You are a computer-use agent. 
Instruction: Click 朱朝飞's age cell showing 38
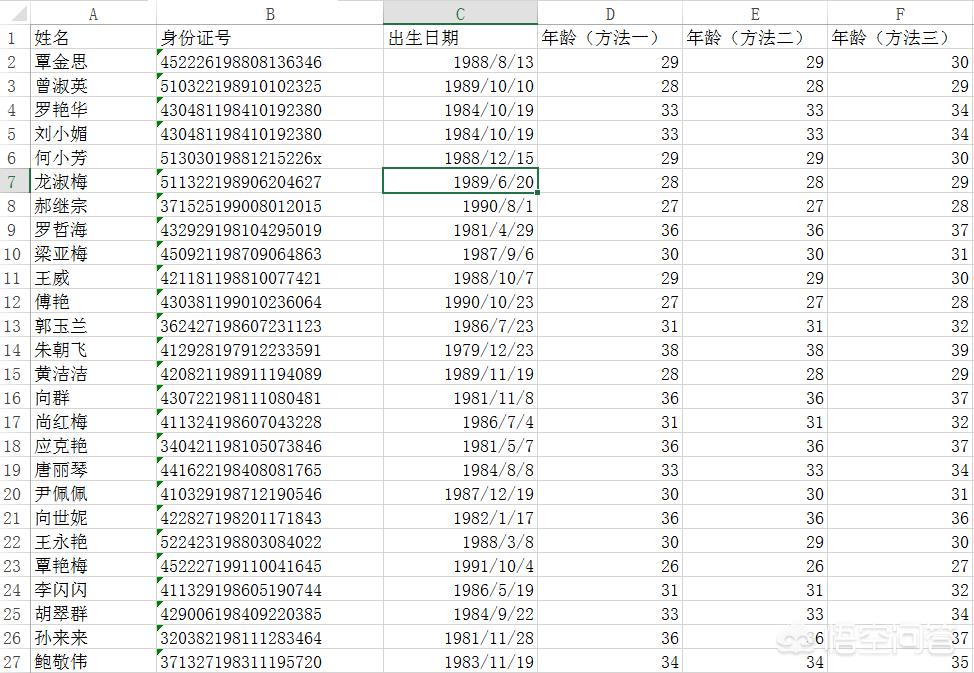coord(610,350)
